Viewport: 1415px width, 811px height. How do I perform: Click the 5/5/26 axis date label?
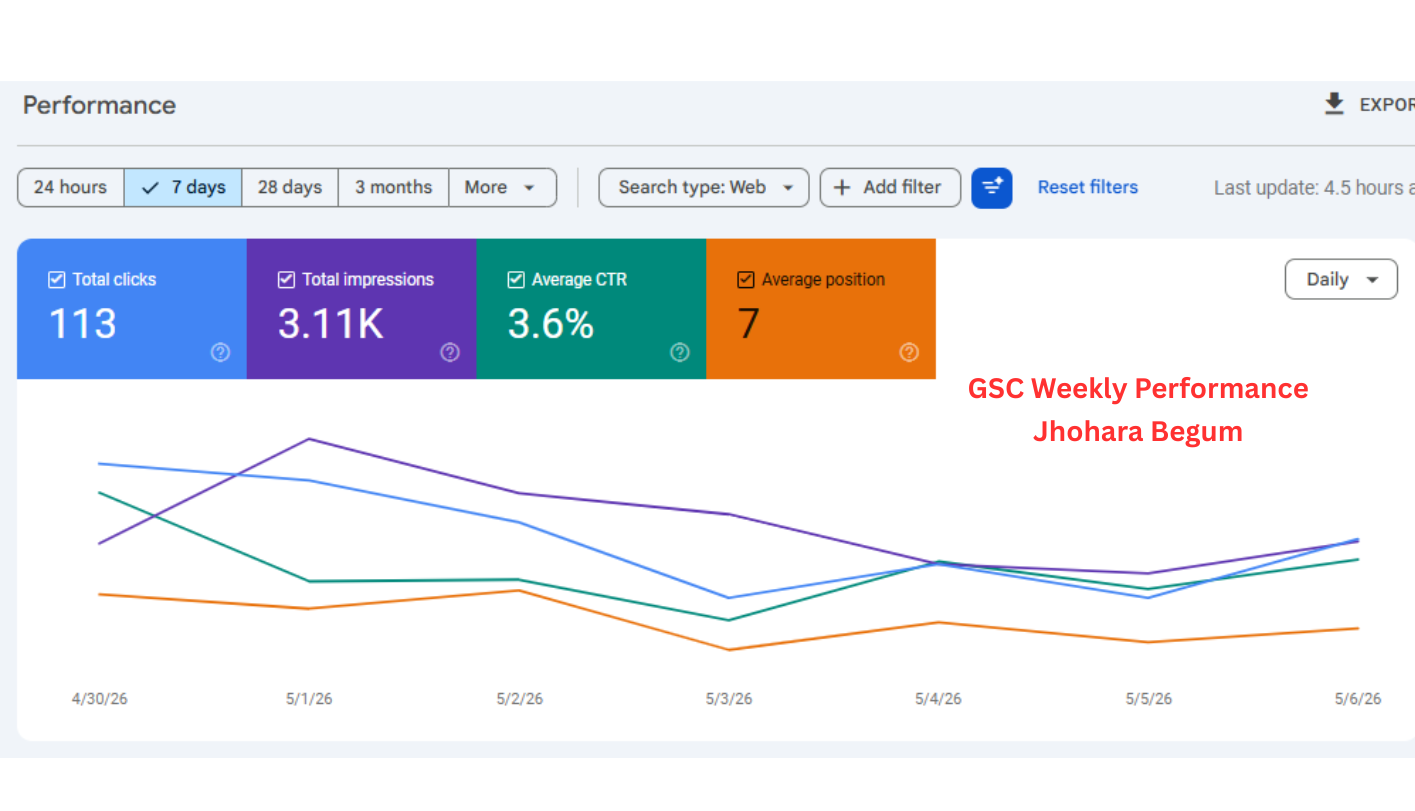pyautogui.click(x=1148, y=698)
